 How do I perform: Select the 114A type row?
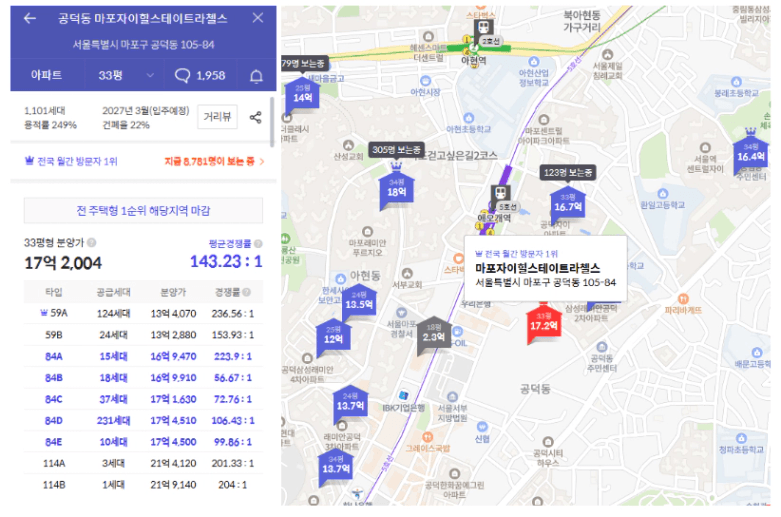tap(143, 463)
